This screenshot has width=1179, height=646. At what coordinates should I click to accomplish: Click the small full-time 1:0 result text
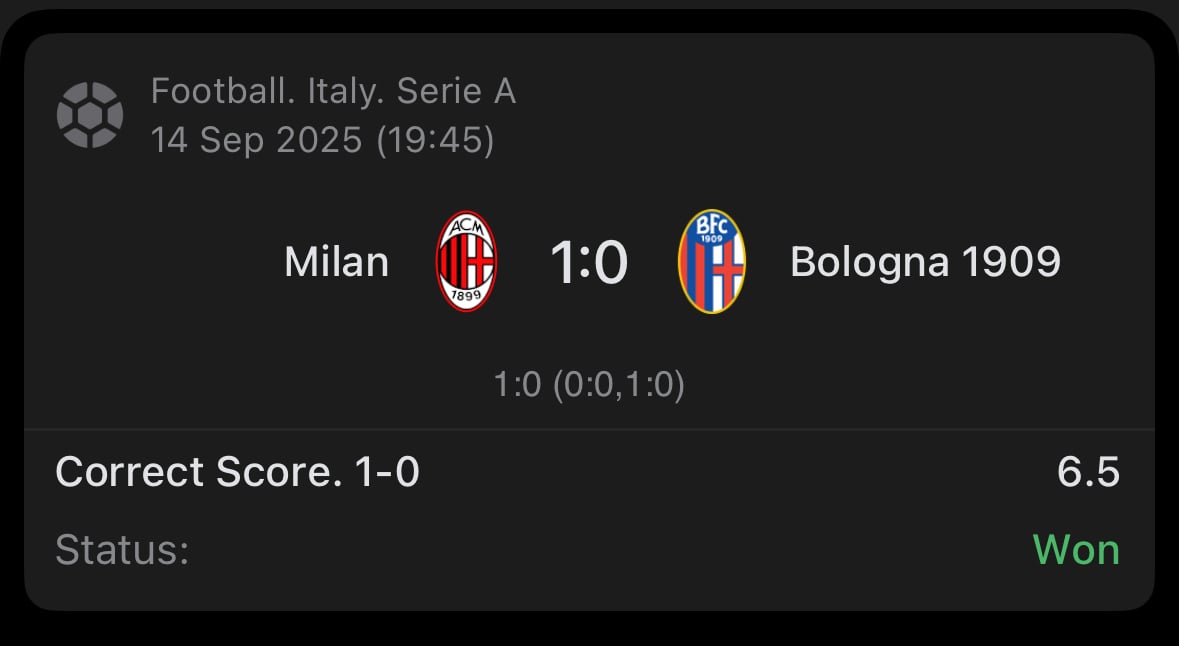518,385
